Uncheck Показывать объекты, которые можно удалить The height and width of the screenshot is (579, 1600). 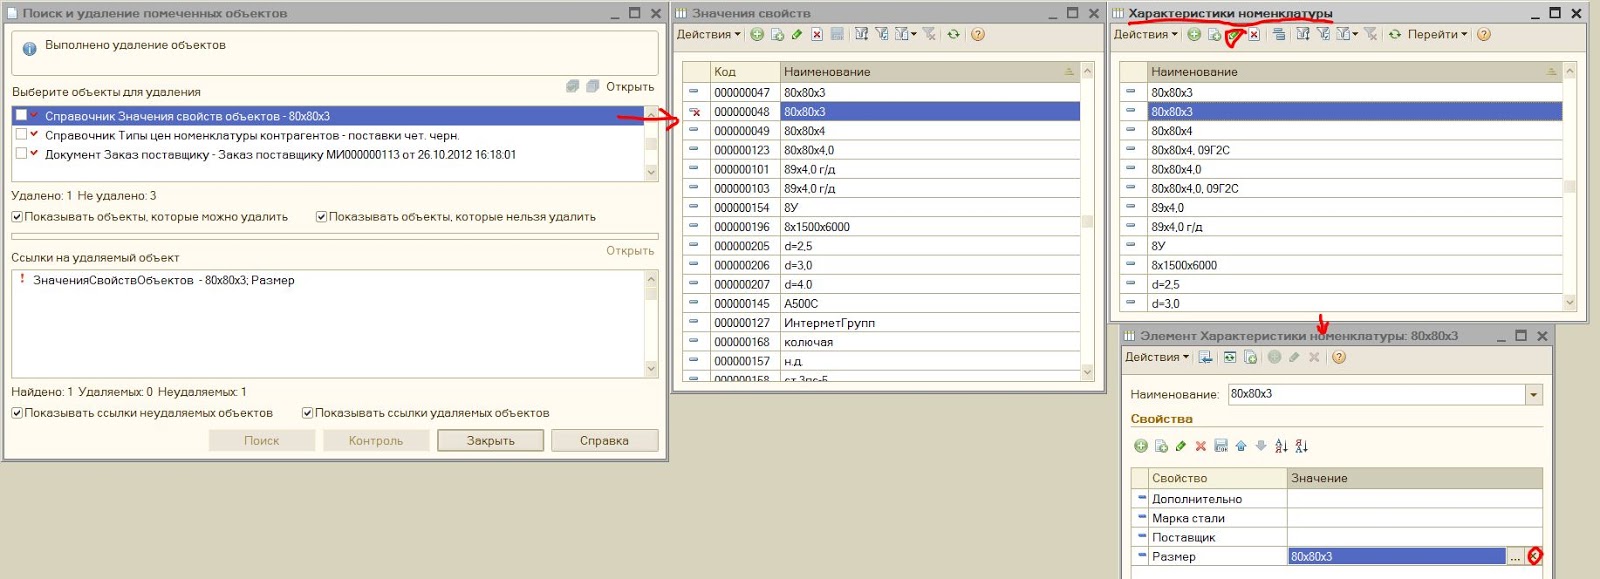[x=17, y=217]
